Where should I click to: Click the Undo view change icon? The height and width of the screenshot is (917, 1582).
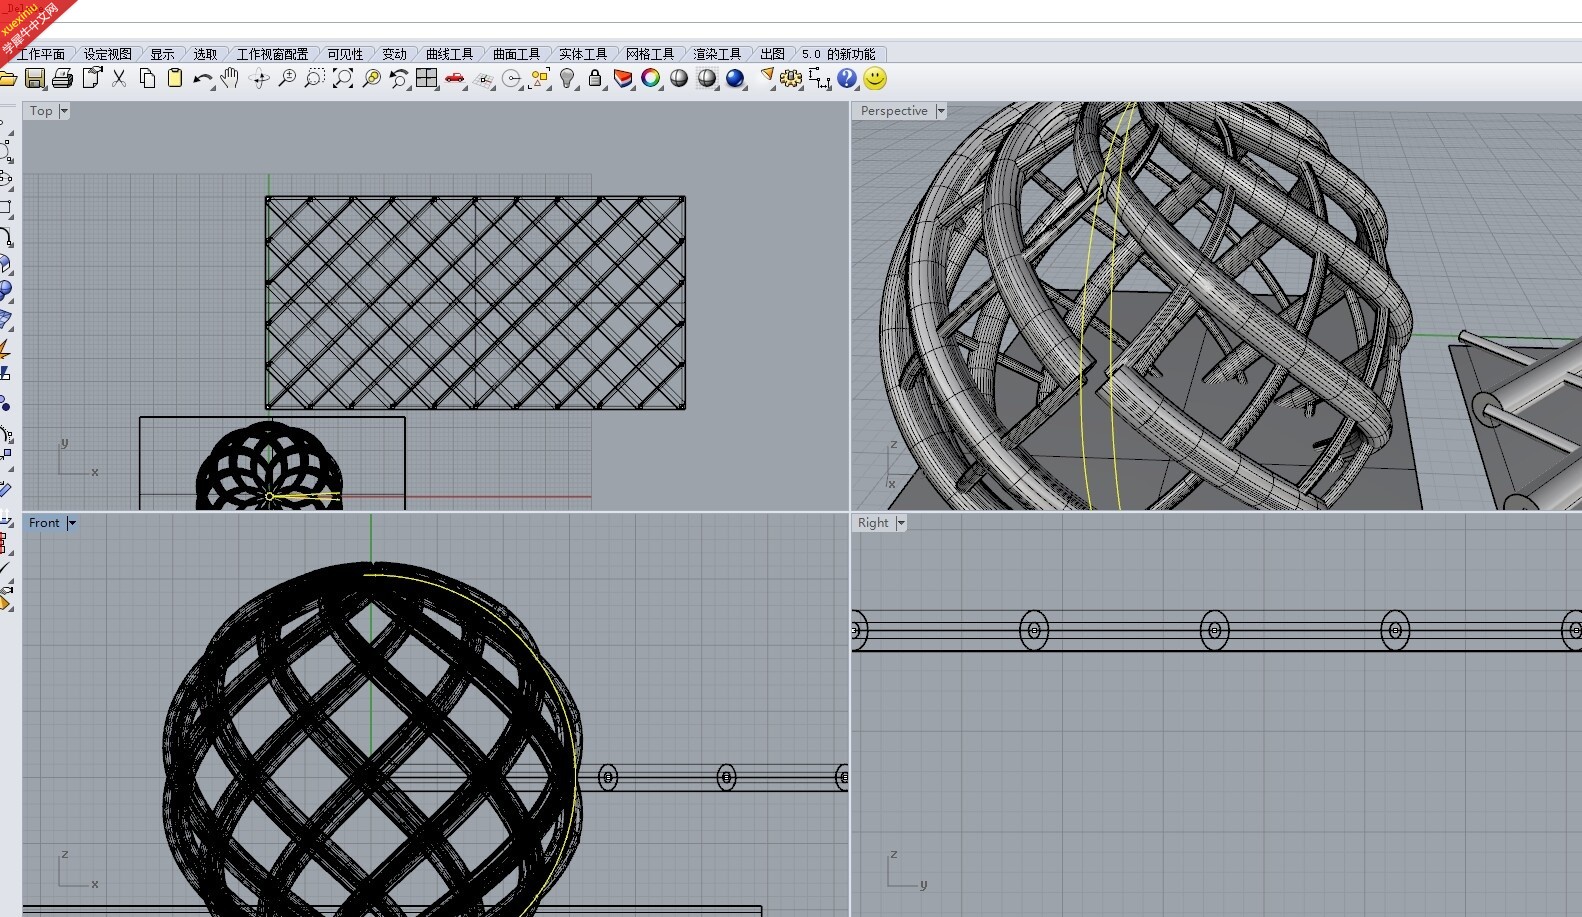[399, 78]
